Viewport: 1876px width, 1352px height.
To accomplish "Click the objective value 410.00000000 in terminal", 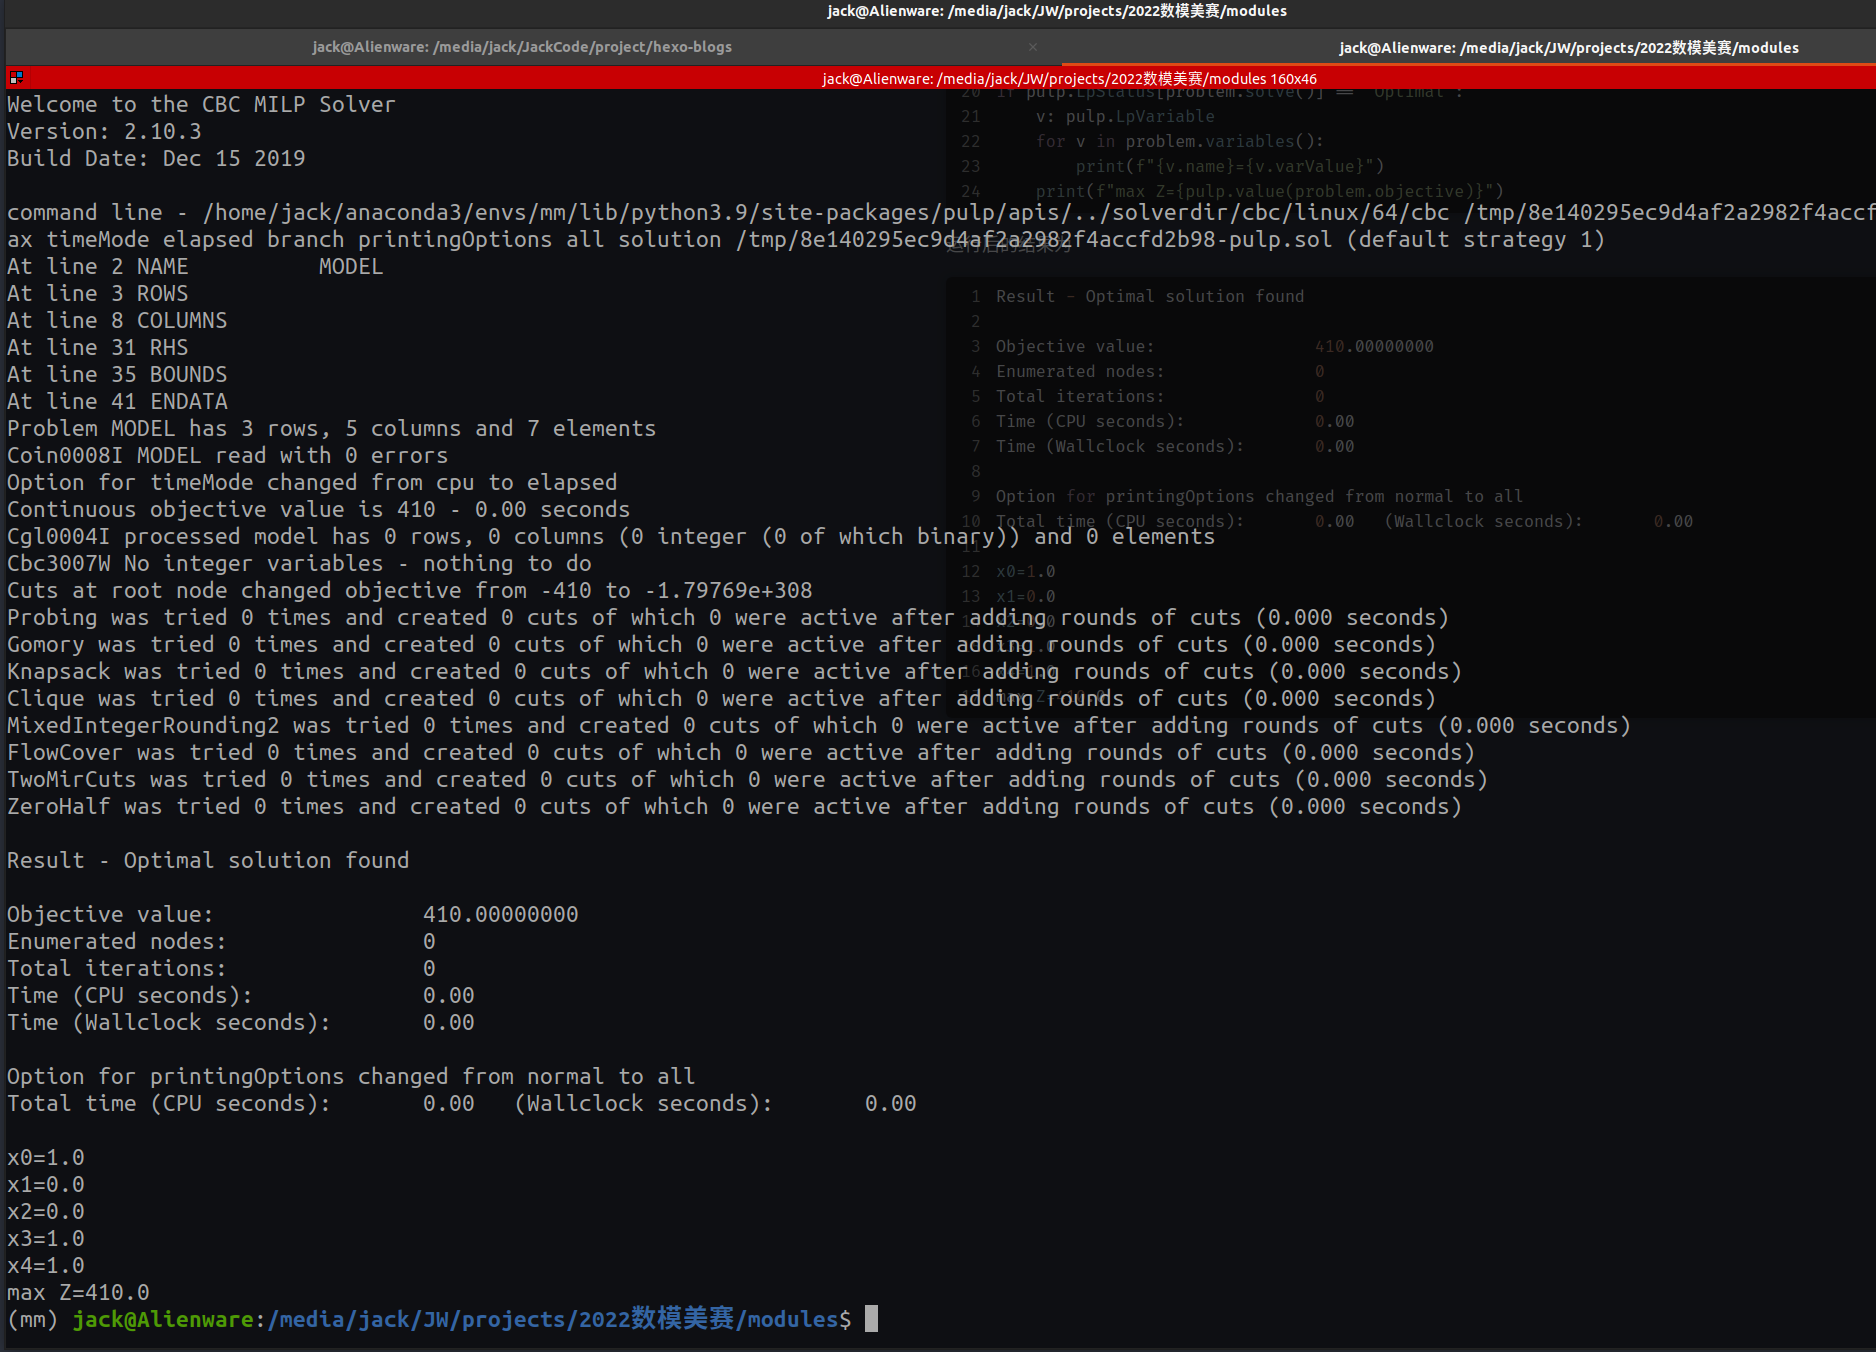I will (x=500, y=915).
